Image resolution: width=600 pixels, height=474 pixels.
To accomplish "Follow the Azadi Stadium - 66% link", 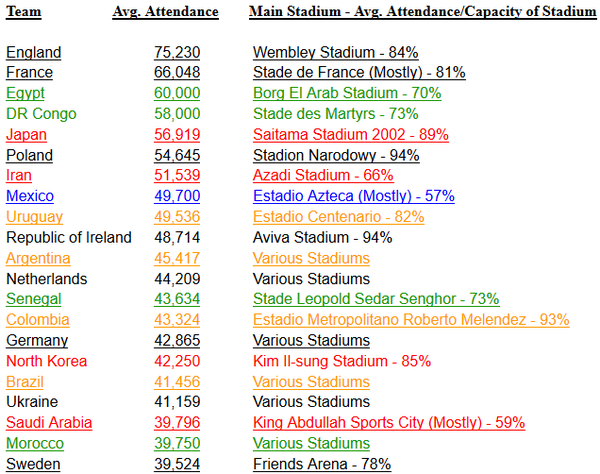I will [x=321, y=175].
